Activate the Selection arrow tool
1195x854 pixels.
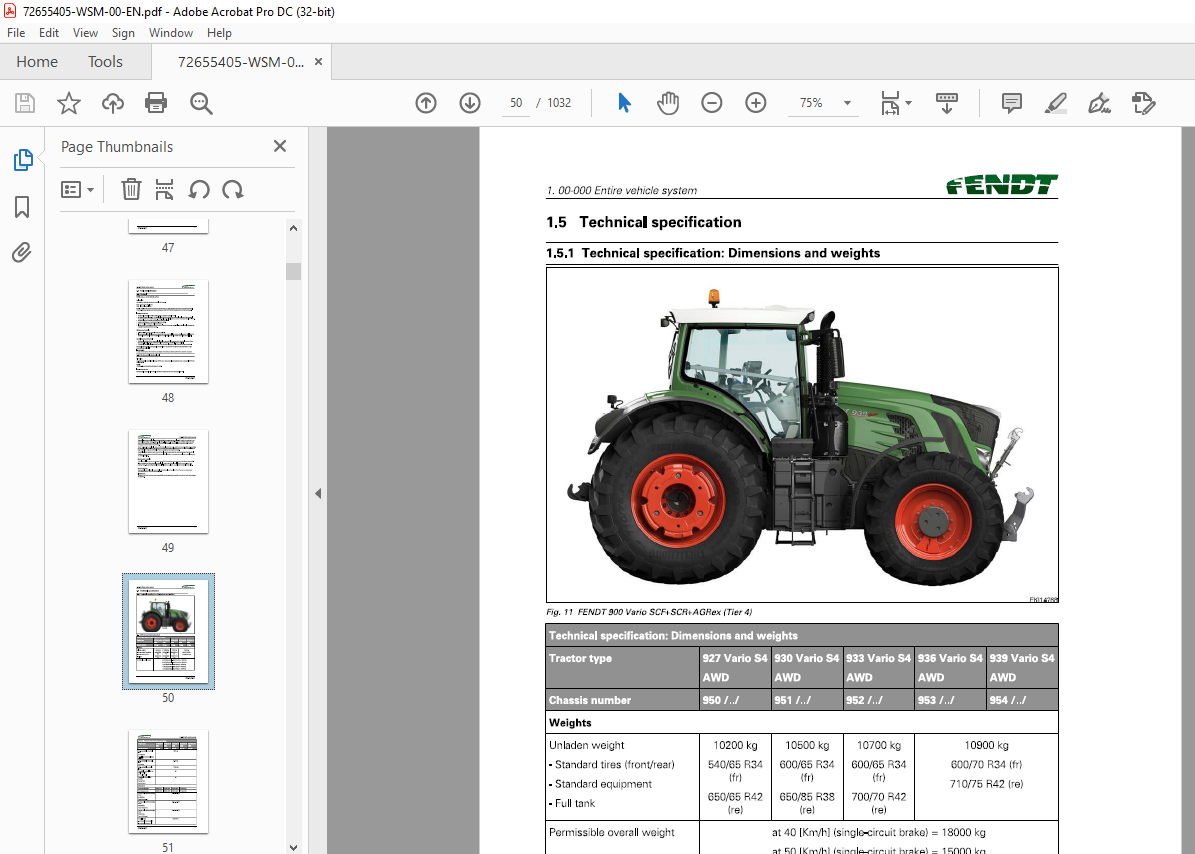624,103
